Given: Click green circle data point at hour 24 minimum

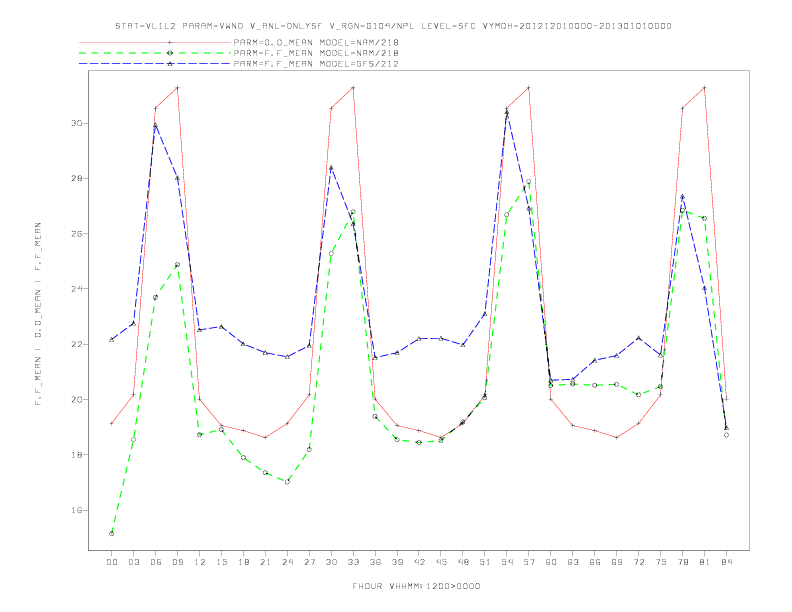Looking at the screenshot, I should click(x=287, y=482).
